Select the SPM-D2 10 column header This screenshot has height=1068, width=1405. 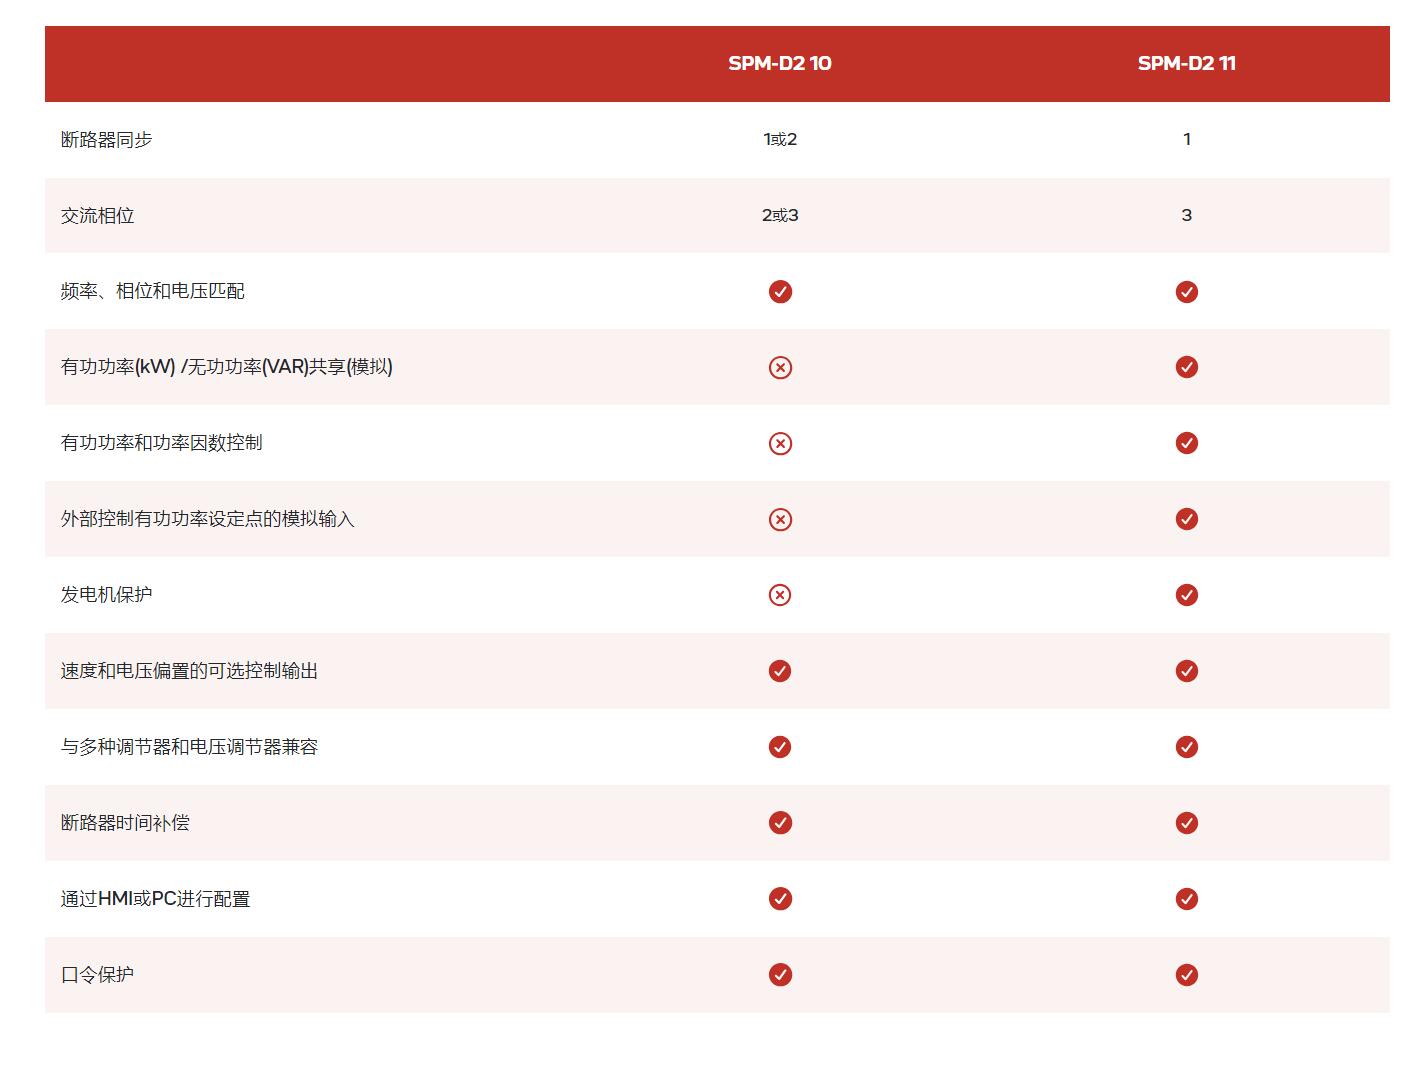[x=779, y=62]
